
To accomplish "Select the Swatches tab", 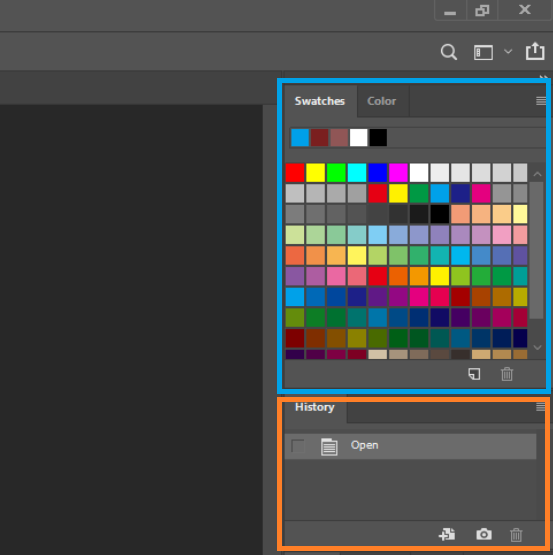I will (320, 101).
